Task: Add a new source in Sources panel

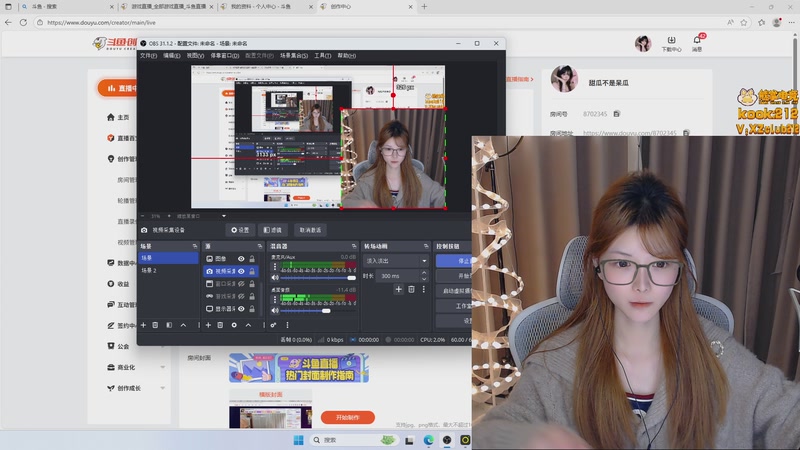Action: 208,325
